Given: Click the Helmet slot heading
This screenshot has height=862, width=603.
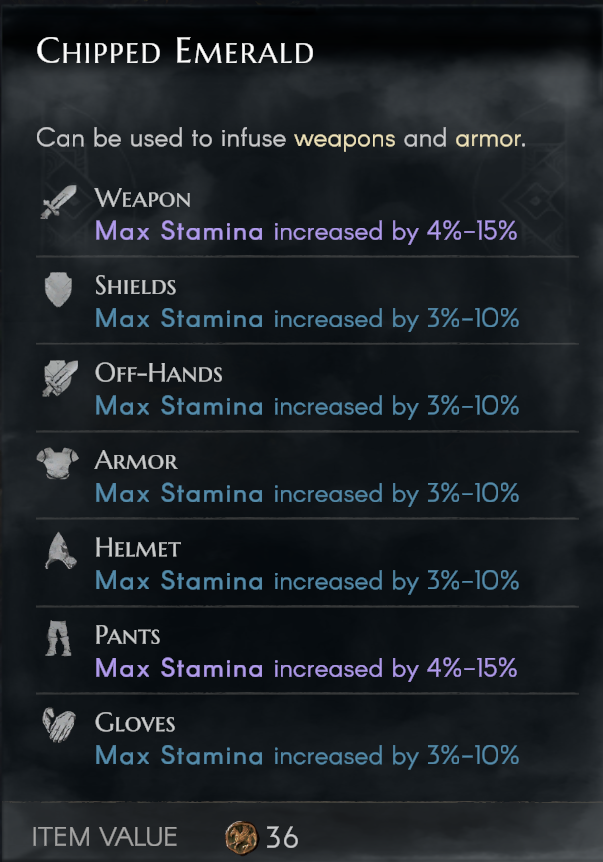Looking at the screenshot, I should 137,548.
